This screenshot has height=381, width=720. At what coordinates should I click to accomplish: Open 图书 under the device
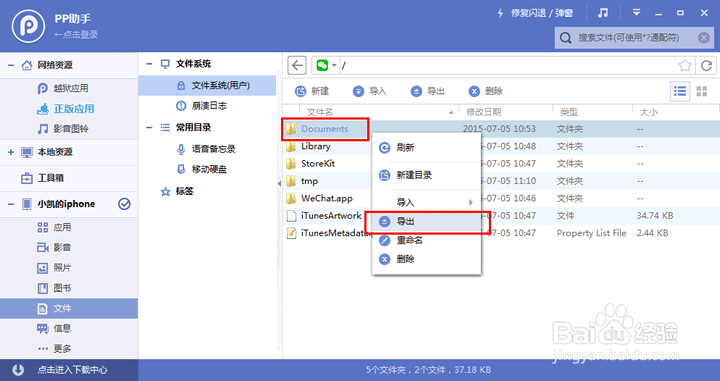[x=54, y=288]
